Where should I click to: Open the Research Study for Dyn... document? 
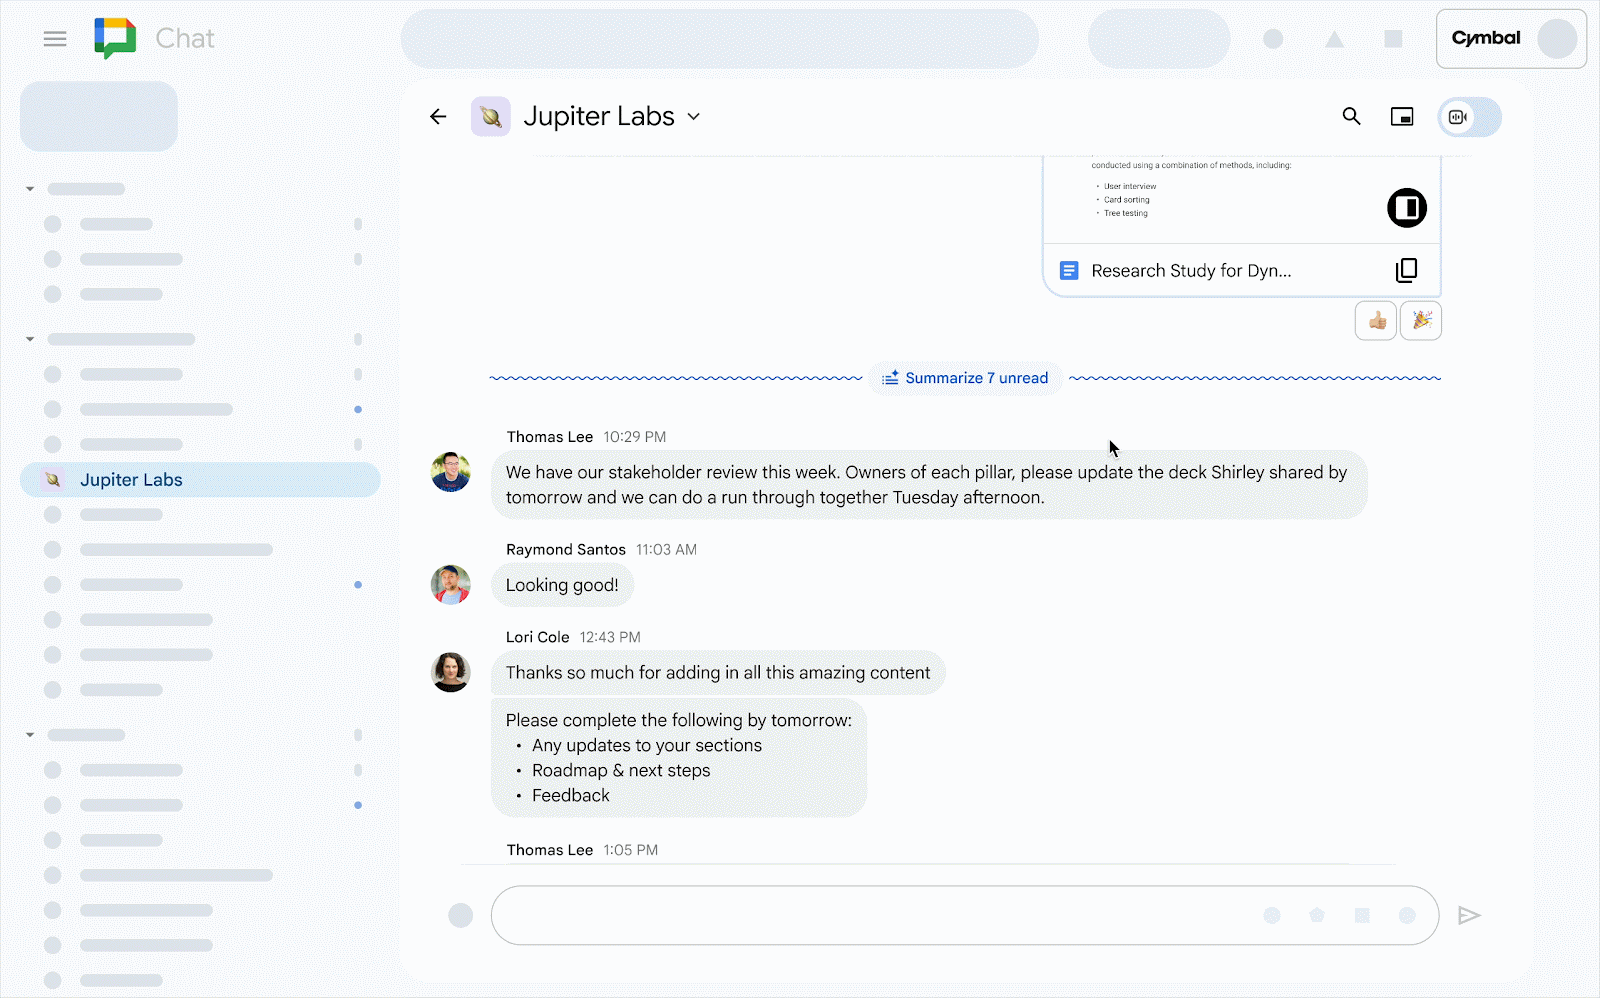point(1190,271)
